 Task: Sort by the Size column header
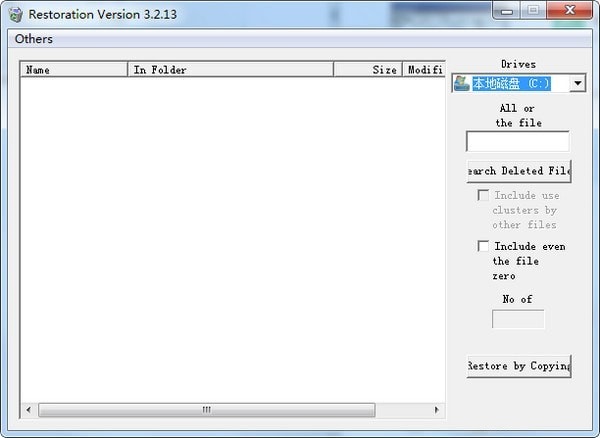[x=368, y=70]
